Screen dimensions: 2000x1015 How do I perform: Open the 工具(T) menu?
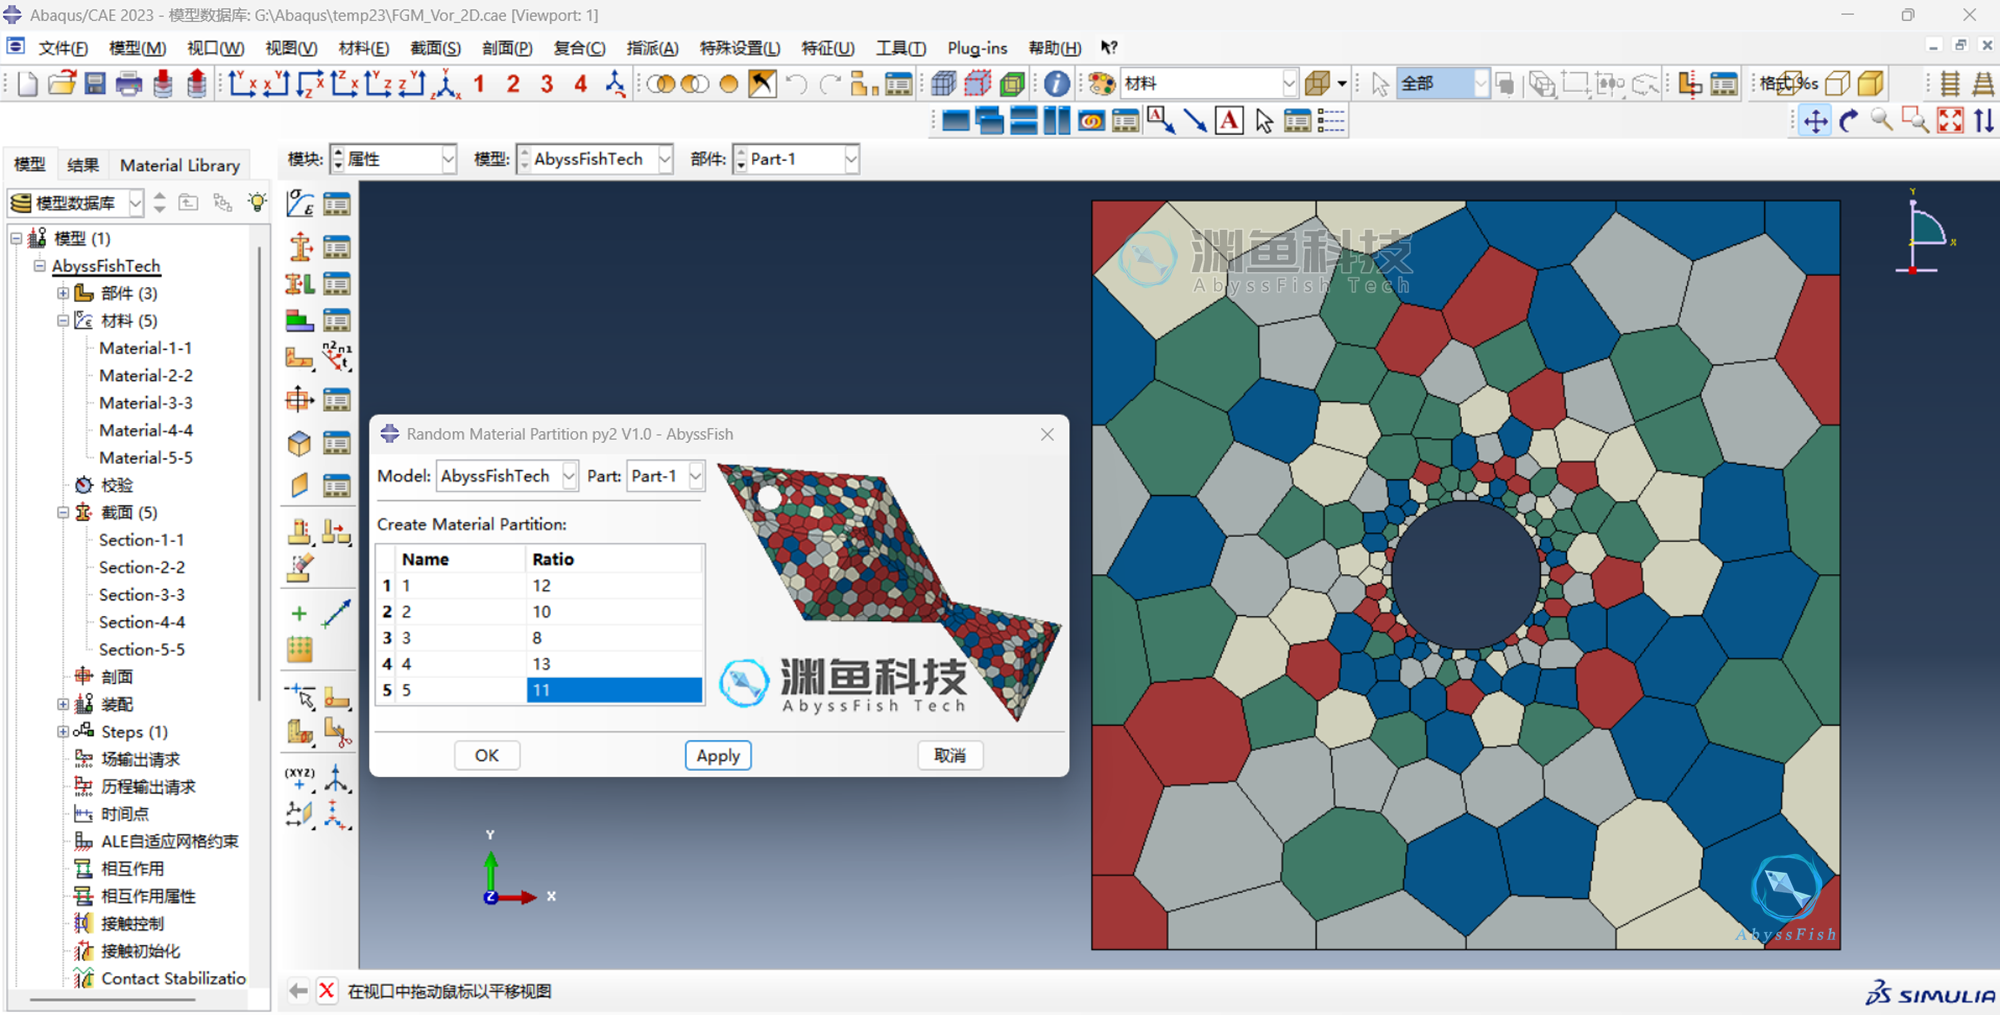(901, 48)
